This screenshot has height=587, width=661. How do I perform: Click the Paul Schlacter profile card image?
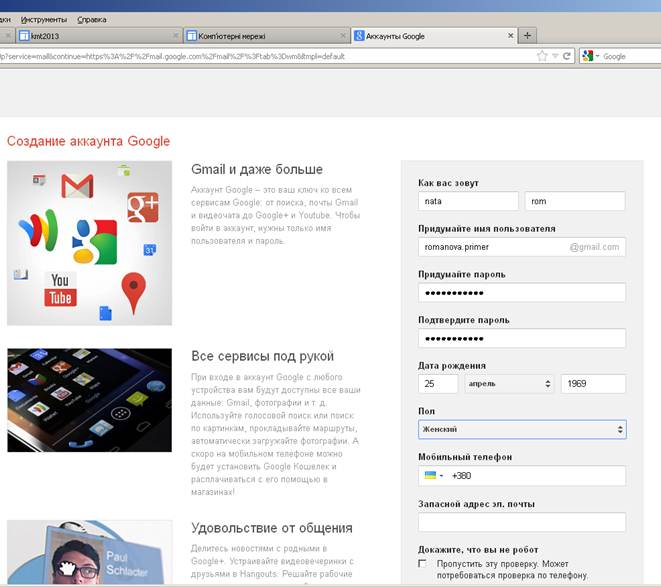[89, 552]
